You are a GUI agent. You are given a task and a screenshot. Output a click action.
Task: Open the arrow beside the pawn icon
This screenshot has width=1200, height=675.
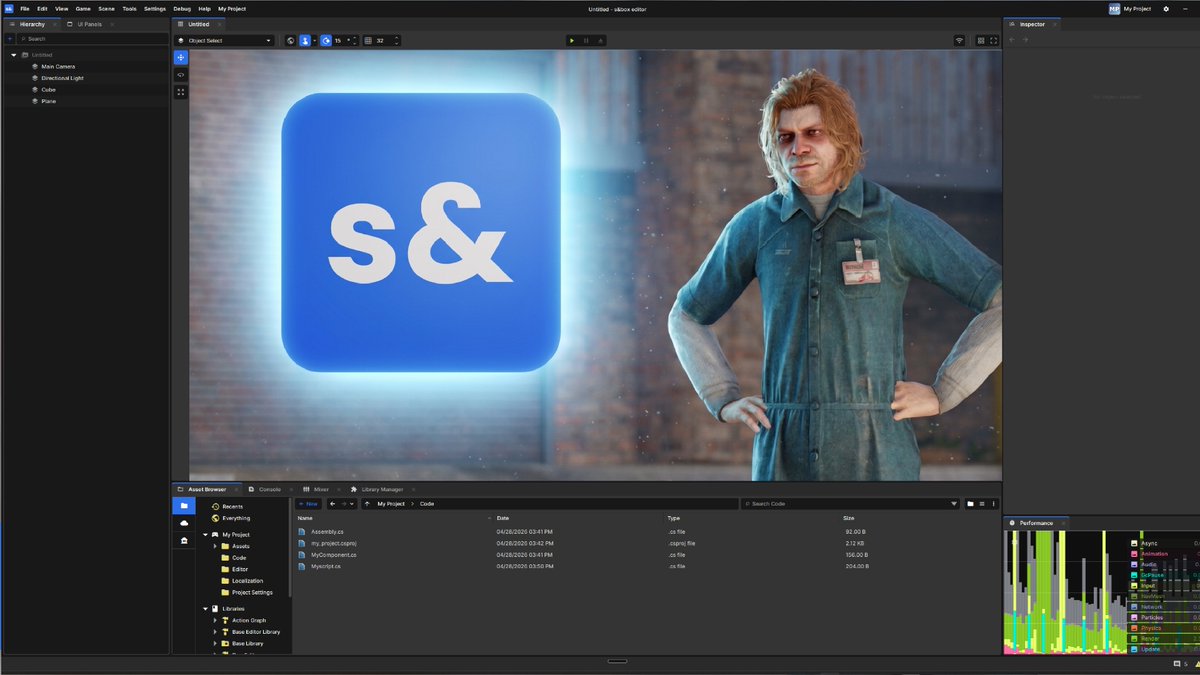[x=314, y=40]
